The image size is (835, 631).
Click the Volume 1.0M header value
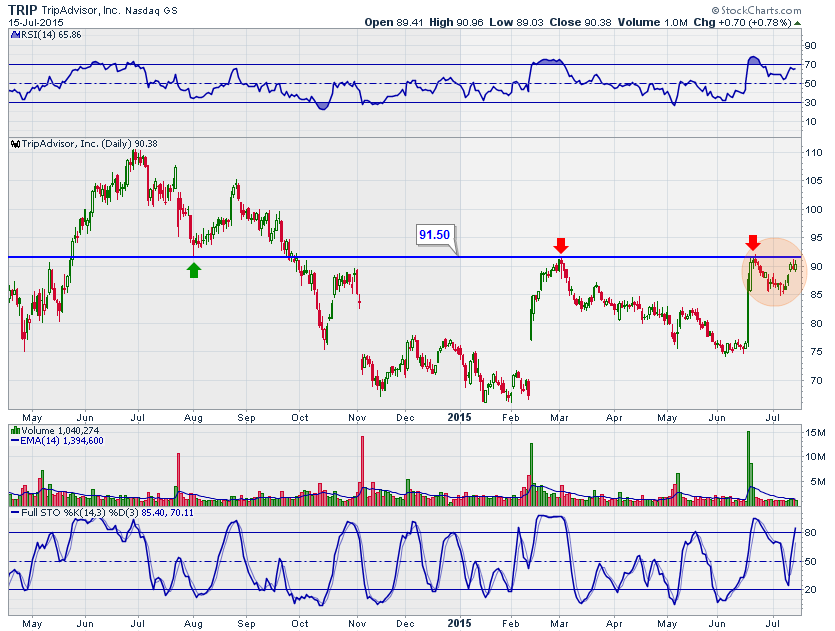pos(652,22)
